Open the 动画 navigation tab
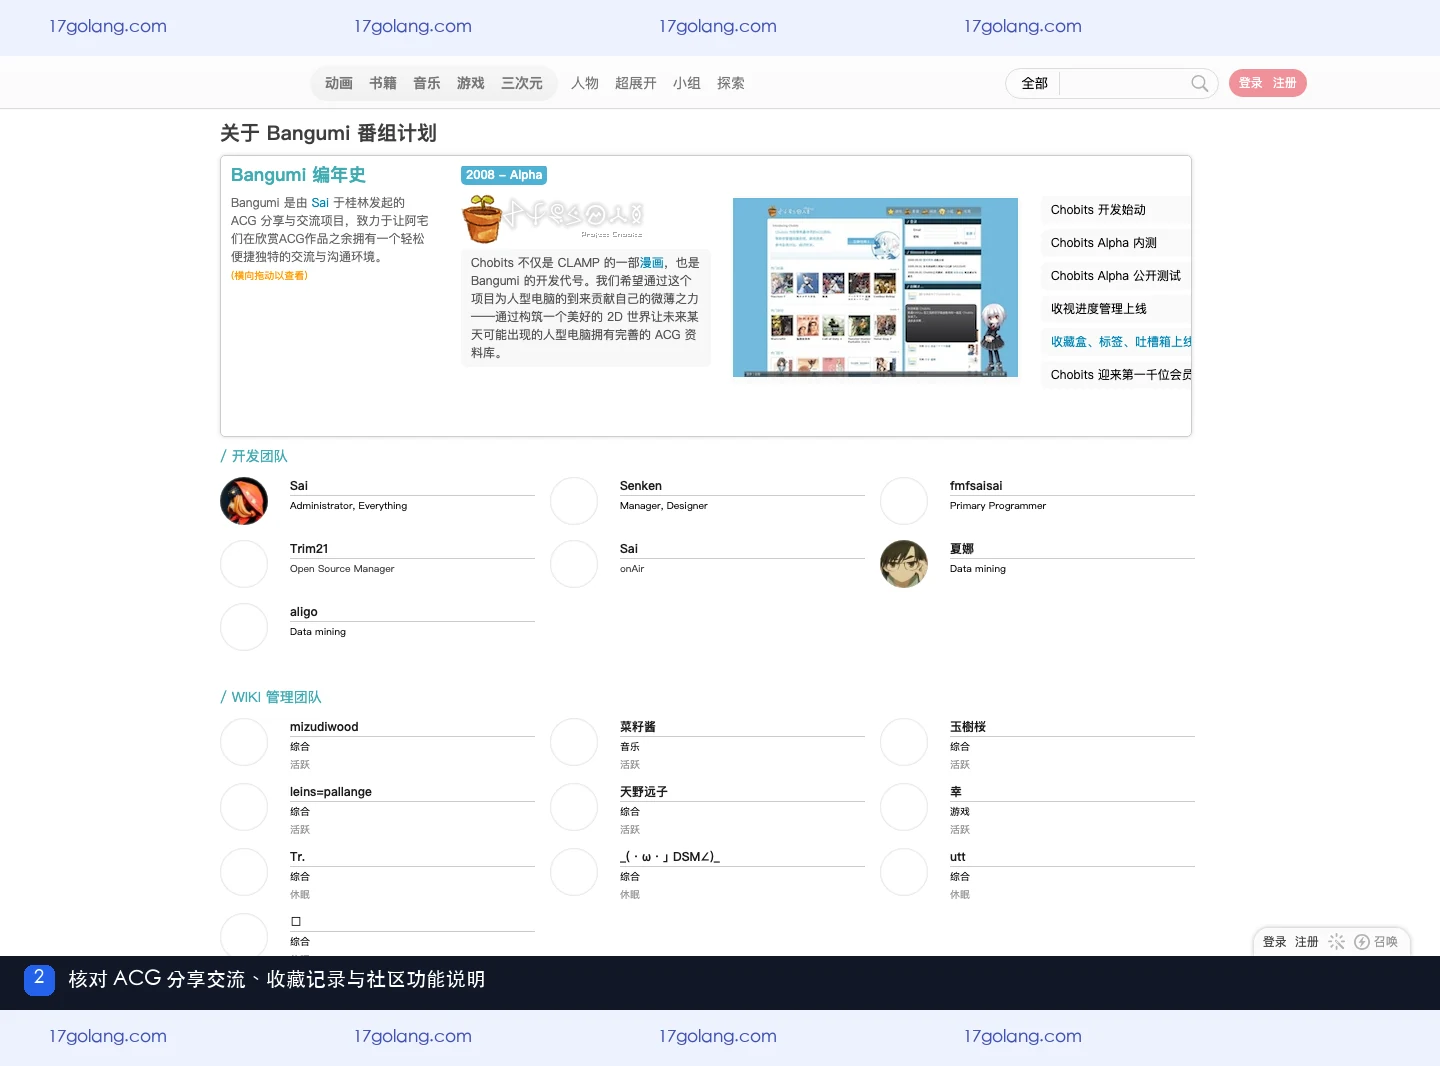Viewport: 1440px width, 1066px height. 338,83
